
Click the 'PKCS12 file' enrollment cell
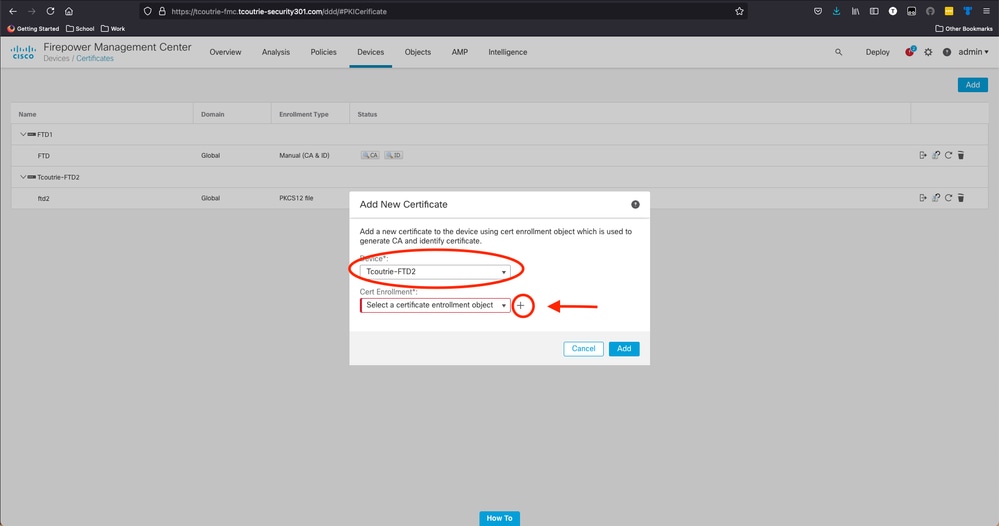point(296,198)
